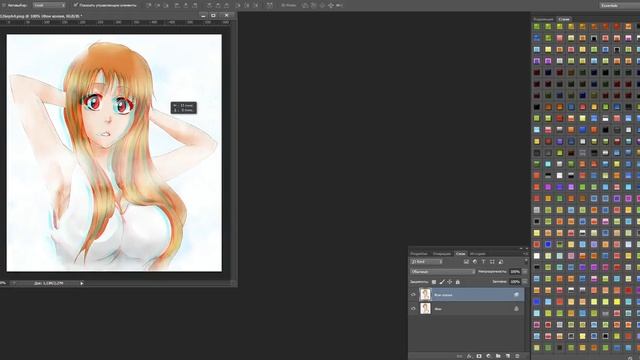The width and height of the screenshot is (640, 360).
Task: Click Align Vertical Centers icon
Action: pyautogui.click(x=158, y=5)
